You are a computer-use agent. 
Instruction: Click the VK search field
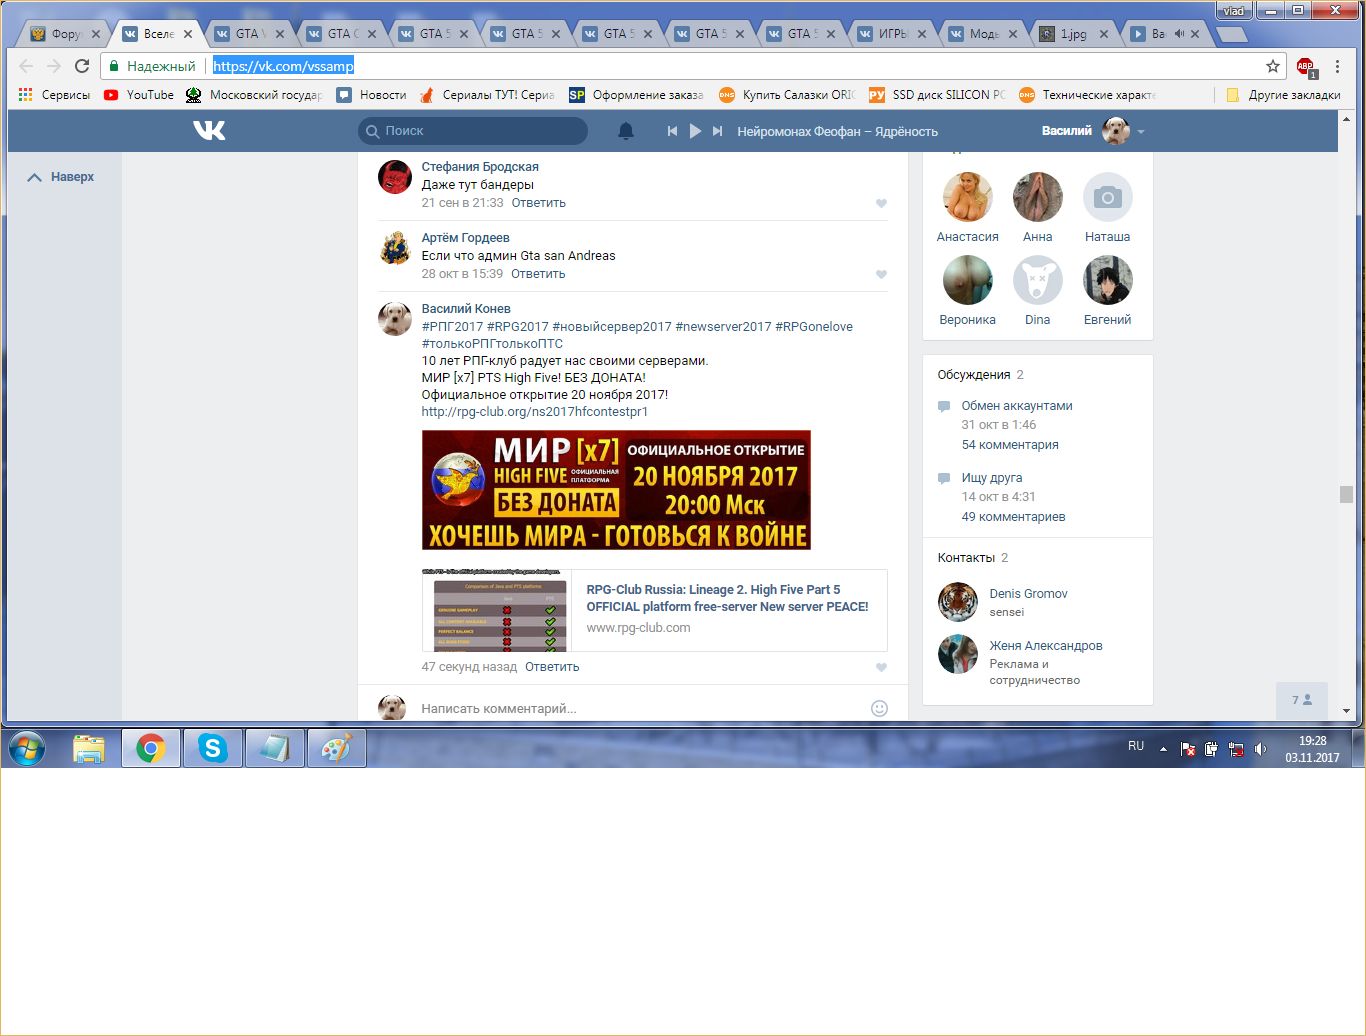[473, 131]
